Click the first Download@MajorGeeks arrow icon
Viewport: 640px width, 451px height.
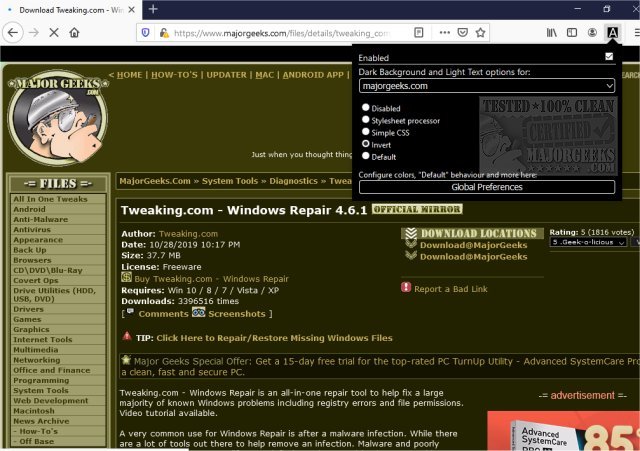point(411,244)
